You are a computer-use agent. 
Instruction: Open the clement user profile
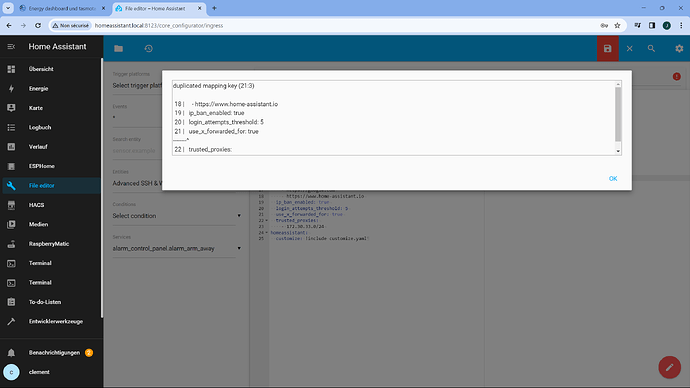tap(51, 372)
